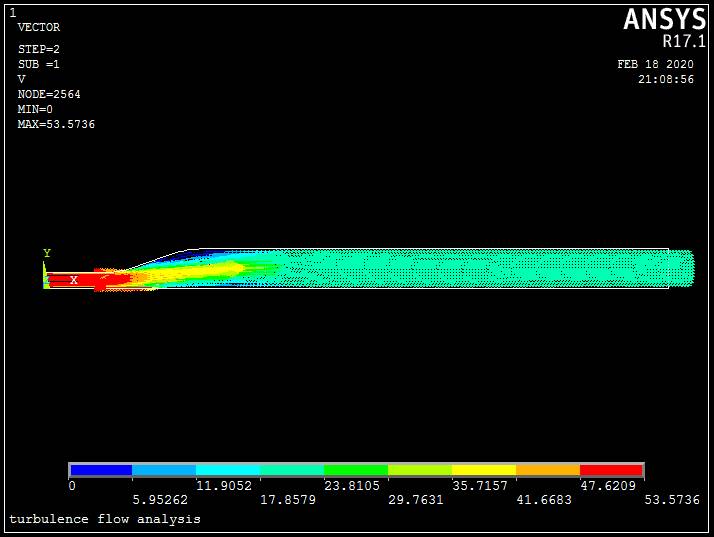Click the legend value 17.8579
The width and height of the screenshot is (714, 537).
288,500
